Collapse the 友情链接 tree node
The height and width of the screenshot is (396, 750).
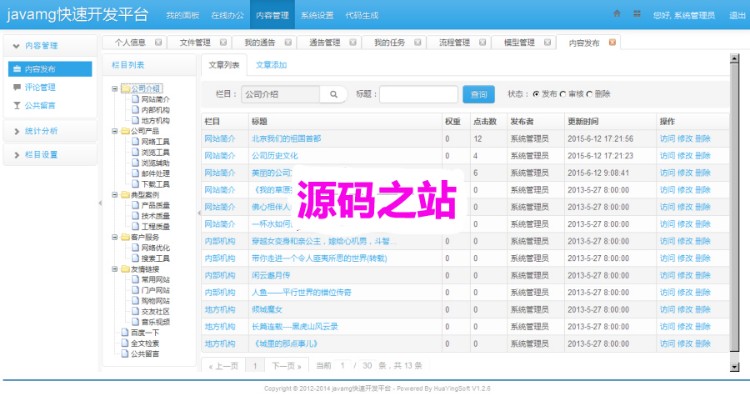coord(115,269)
